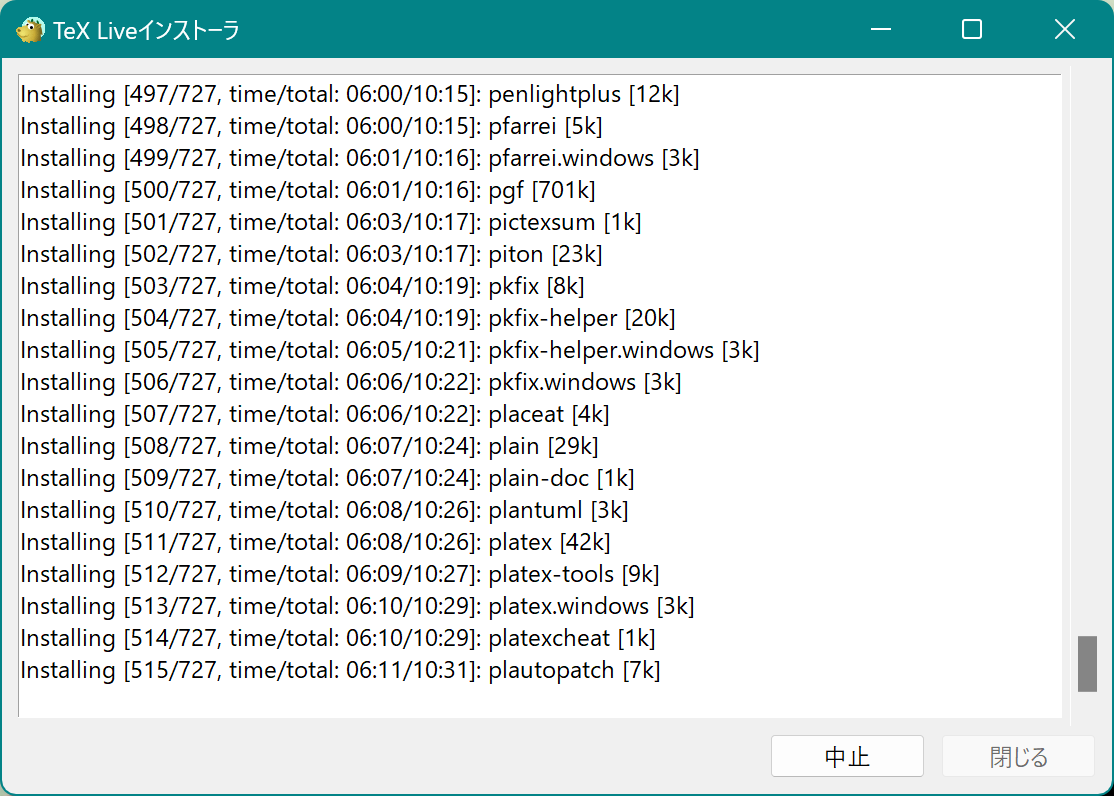Click the platexcheat [1k] entry
1114x796 pixels.
pyautogui.click(x=337, y=638)
